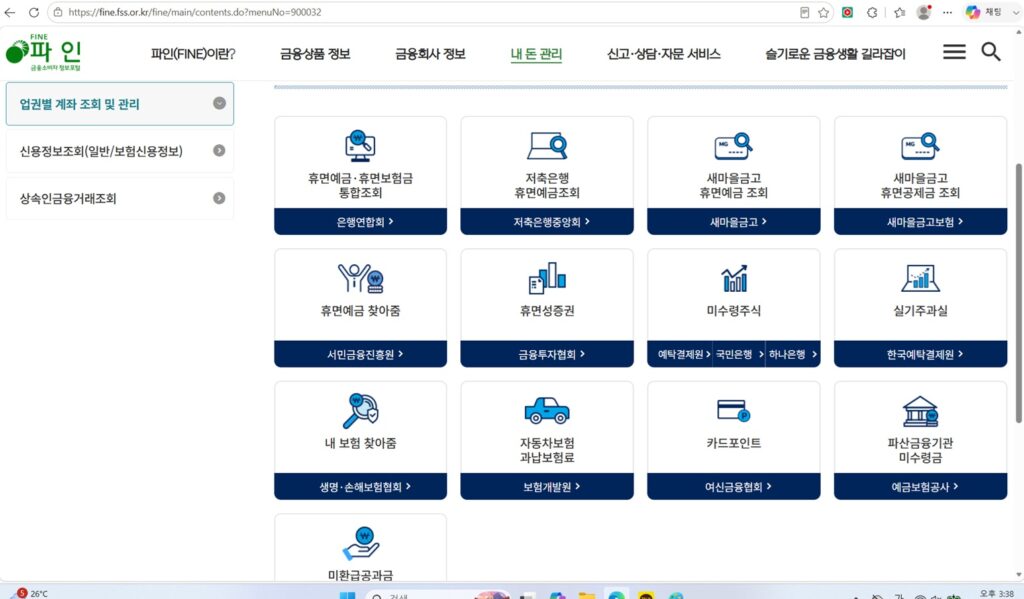Open the hamburger full menu icon
The height and width of the screenshot is (599, 1024).
coord(953,52)
